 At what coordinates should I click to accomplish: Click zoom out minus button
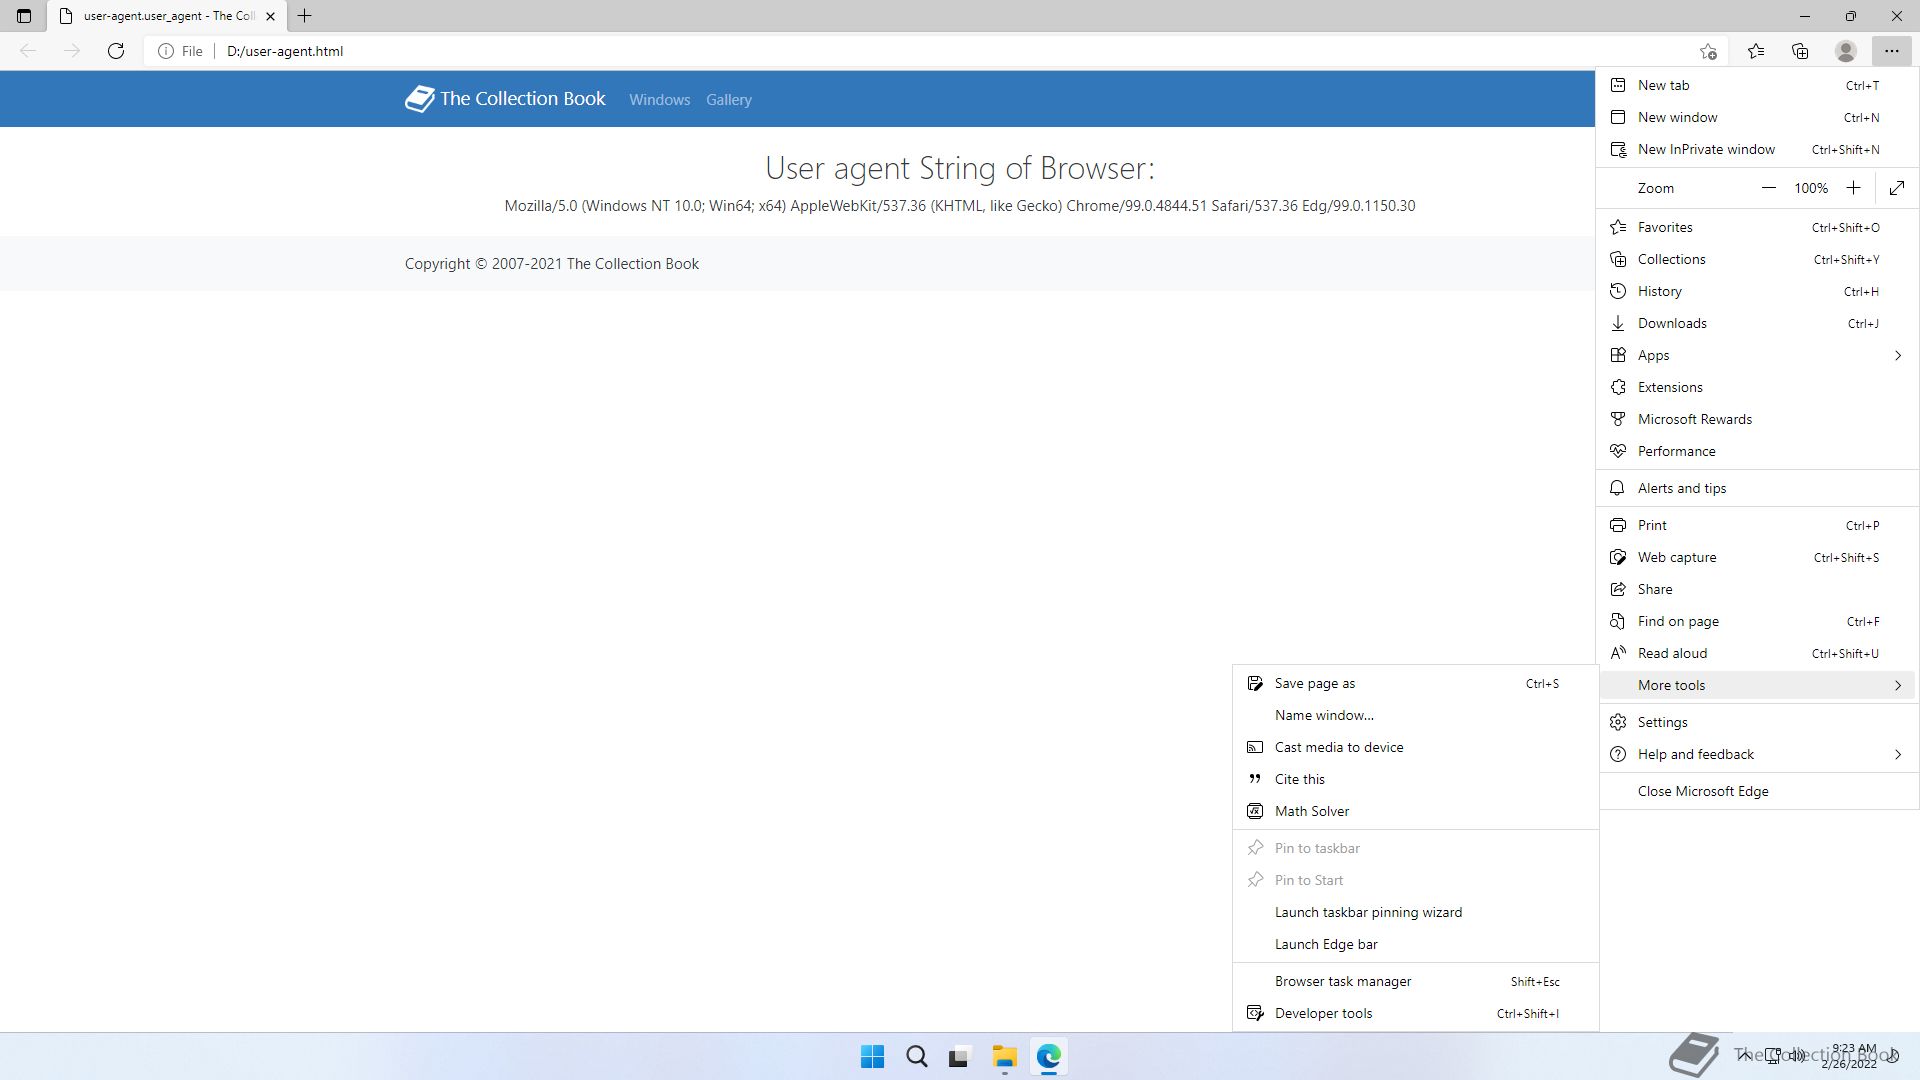coord(1768,188)
